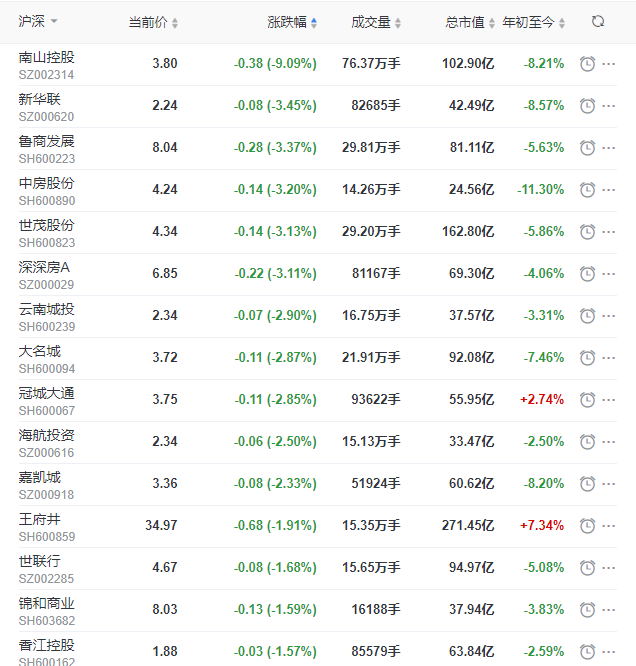Screen dimensions: 636x666
Task: Click the 34.97 price of 王府井
Action: click(x=161, y=525)
